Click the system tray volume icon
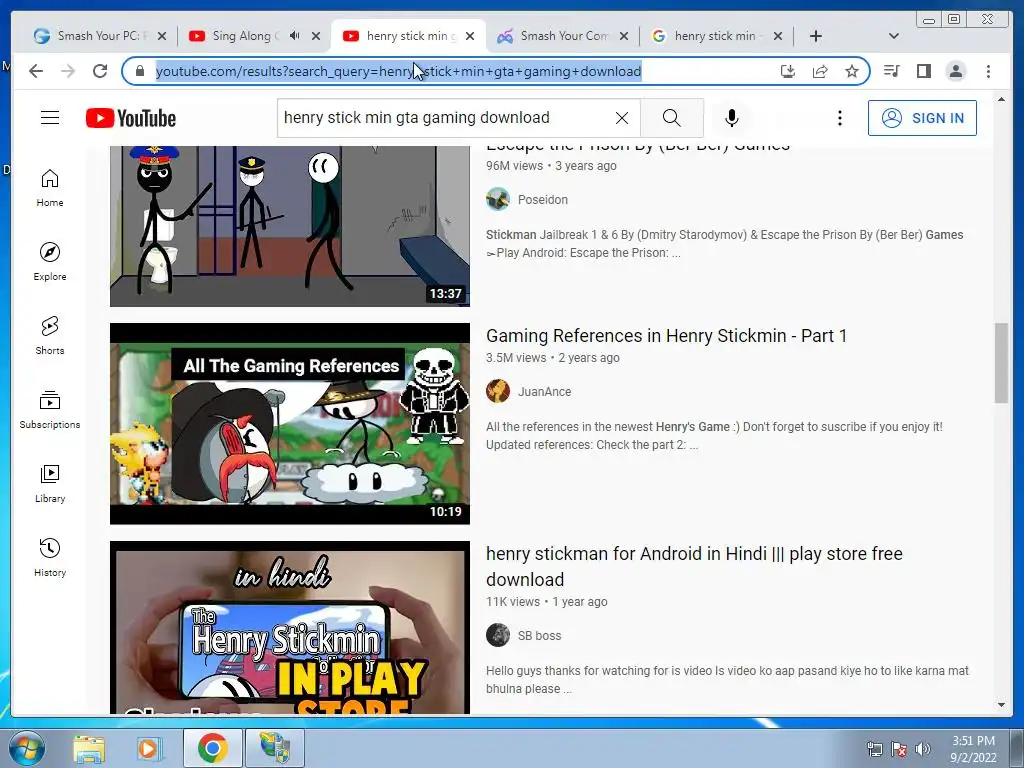This screenshot has height=768, width=1024. 923,749
